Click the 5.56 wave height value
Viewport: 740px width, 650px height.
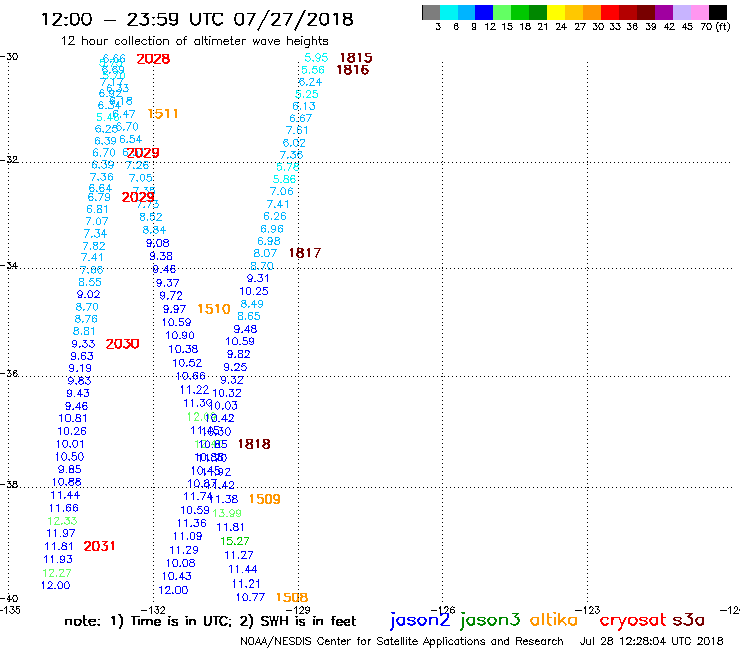tap(313, 70)
